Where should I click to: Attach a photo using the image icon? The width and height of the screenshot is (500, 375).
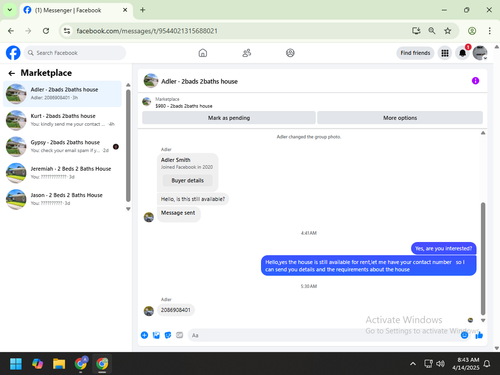(x=156, y=335)
